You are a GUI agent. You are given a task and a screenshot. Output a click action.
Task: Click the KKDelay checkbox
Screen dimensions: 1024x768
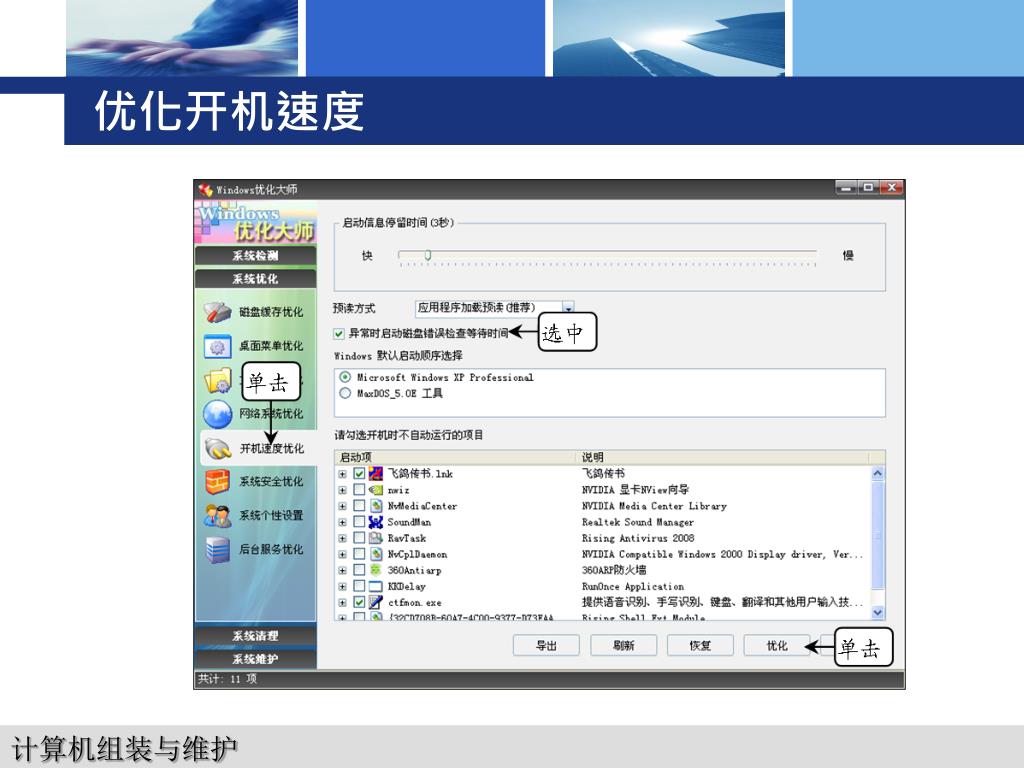pyautogui.click(x=359, y=586)
